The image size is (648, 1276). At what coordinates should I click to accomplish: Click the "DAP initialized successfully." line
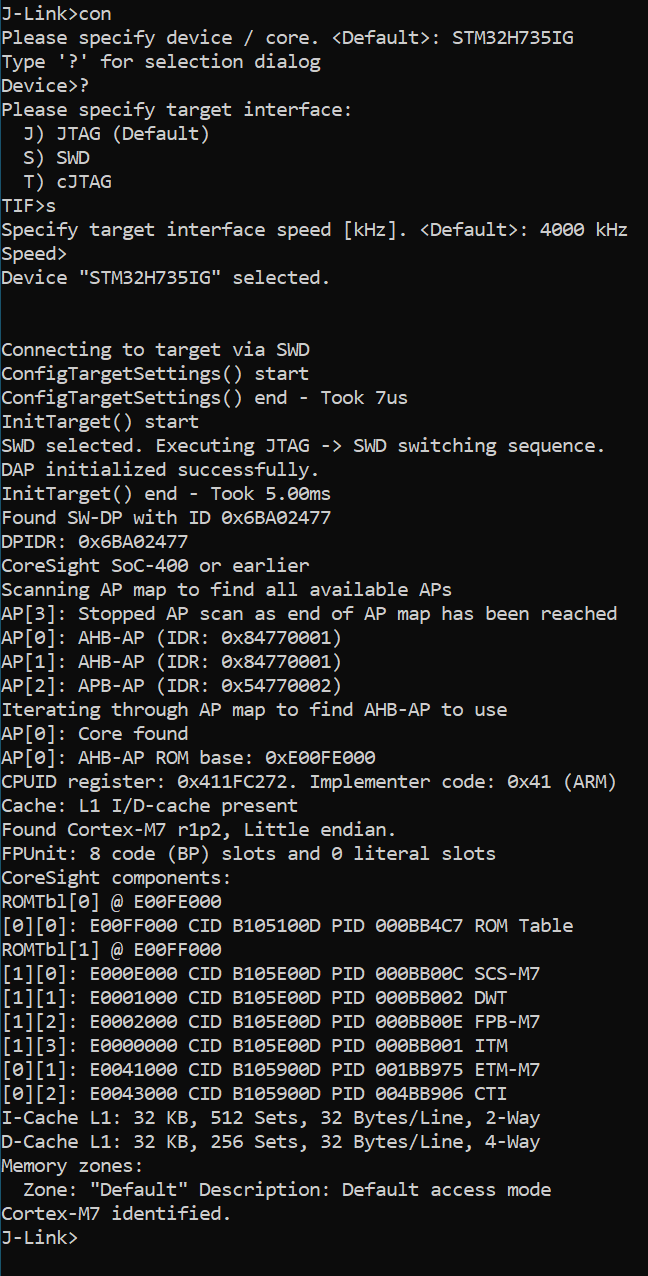160,470
